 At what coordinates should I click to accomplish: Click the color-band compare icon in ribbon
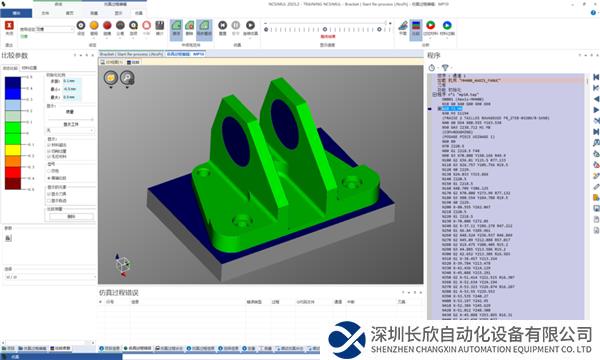coord(416,26)
